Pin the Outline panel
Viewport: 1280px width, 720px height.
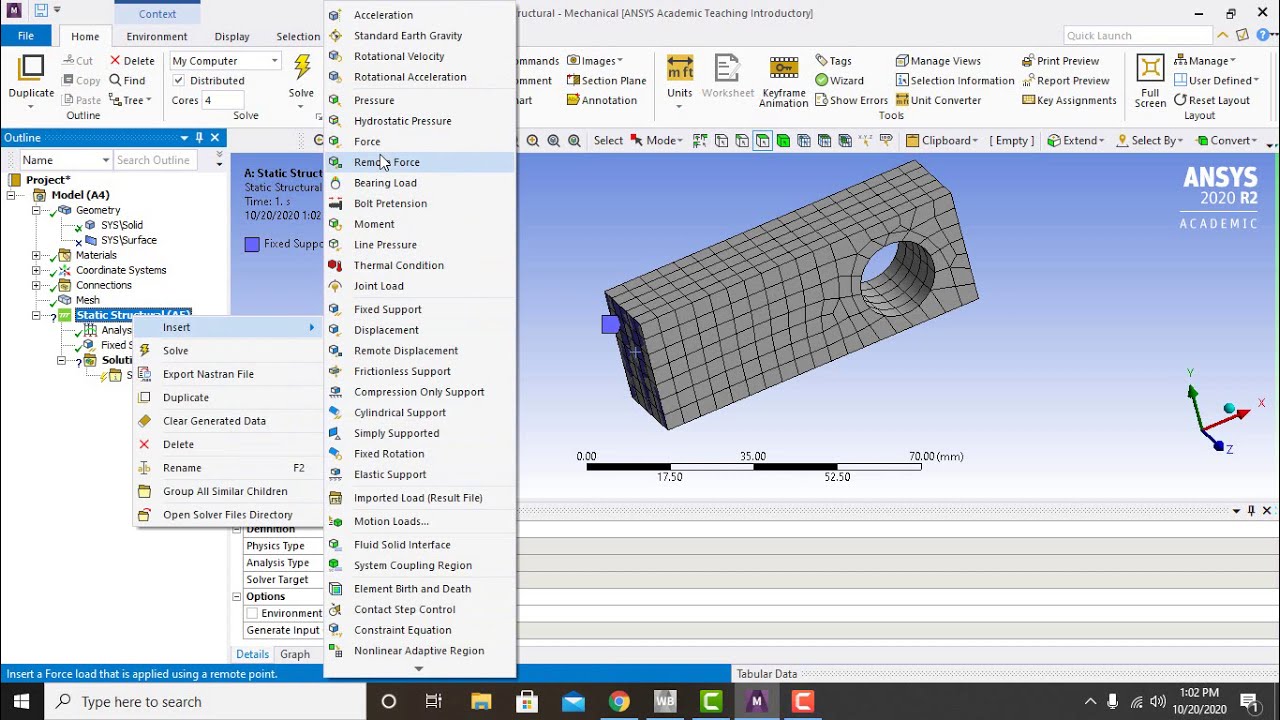[x=199, y=138]
